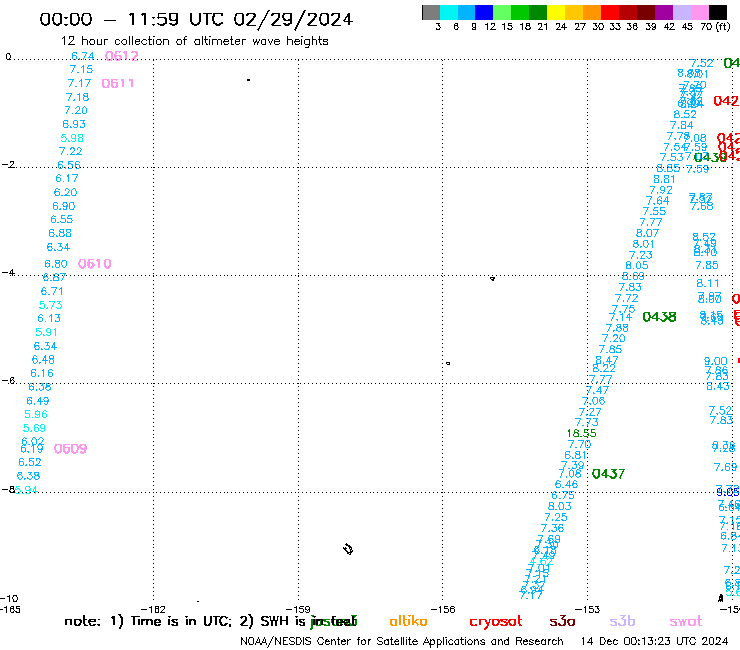Screen dimensions: 740x650
Task: Click the purple swatch in the color scale
Action: (664, 12)
